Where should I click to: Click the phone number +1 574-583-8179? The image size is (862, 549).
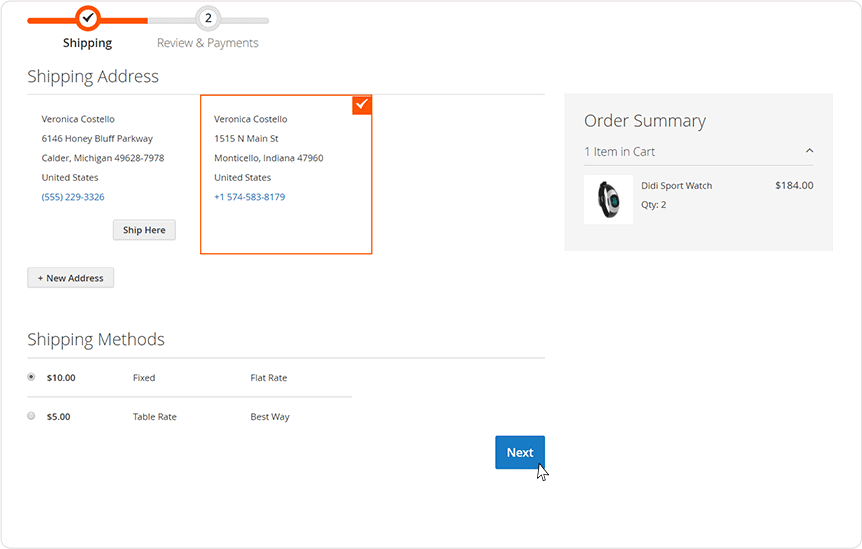[x=249, y=197]
